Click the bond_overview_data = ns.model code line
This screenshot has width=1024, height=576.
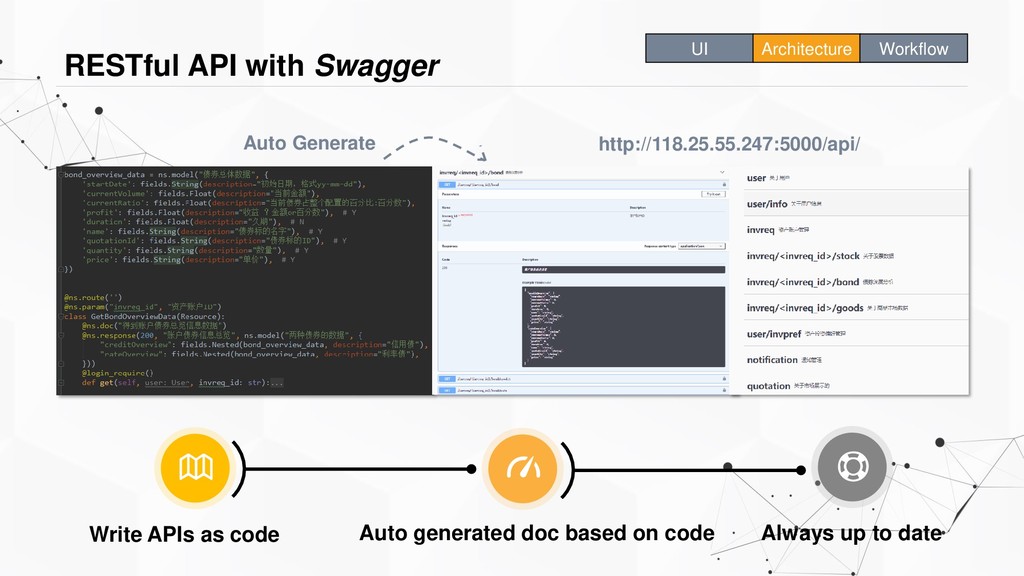(166, 174)
